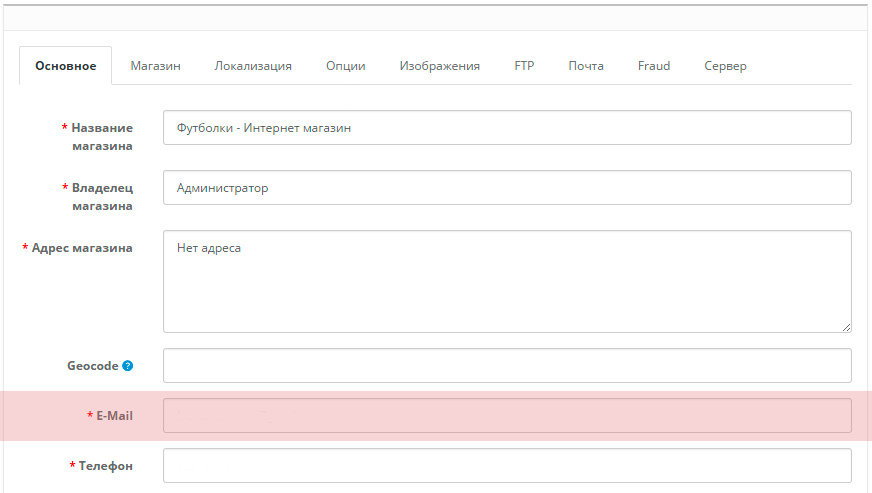Click the Geocode label text
The width and height of the screenshot is (872, 493).
[92, 366]
